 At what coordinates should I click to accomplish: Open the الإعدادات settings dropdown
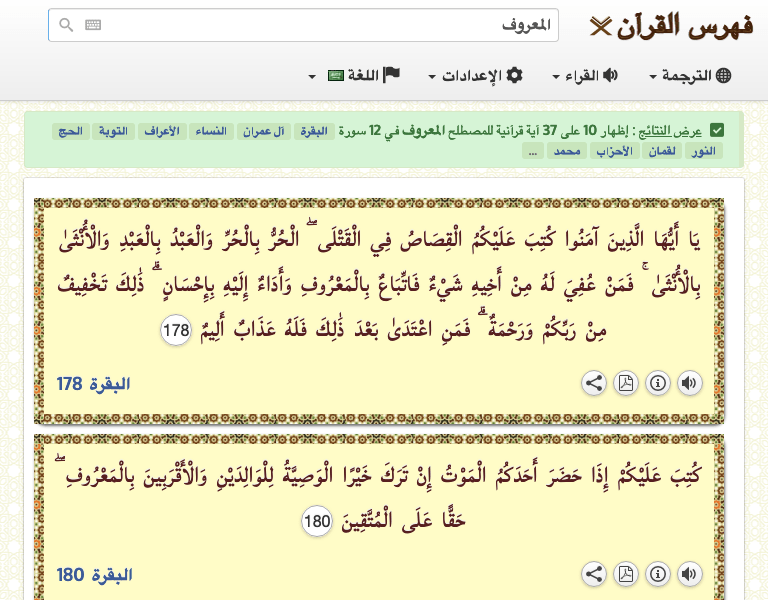[x=475, y=76]
